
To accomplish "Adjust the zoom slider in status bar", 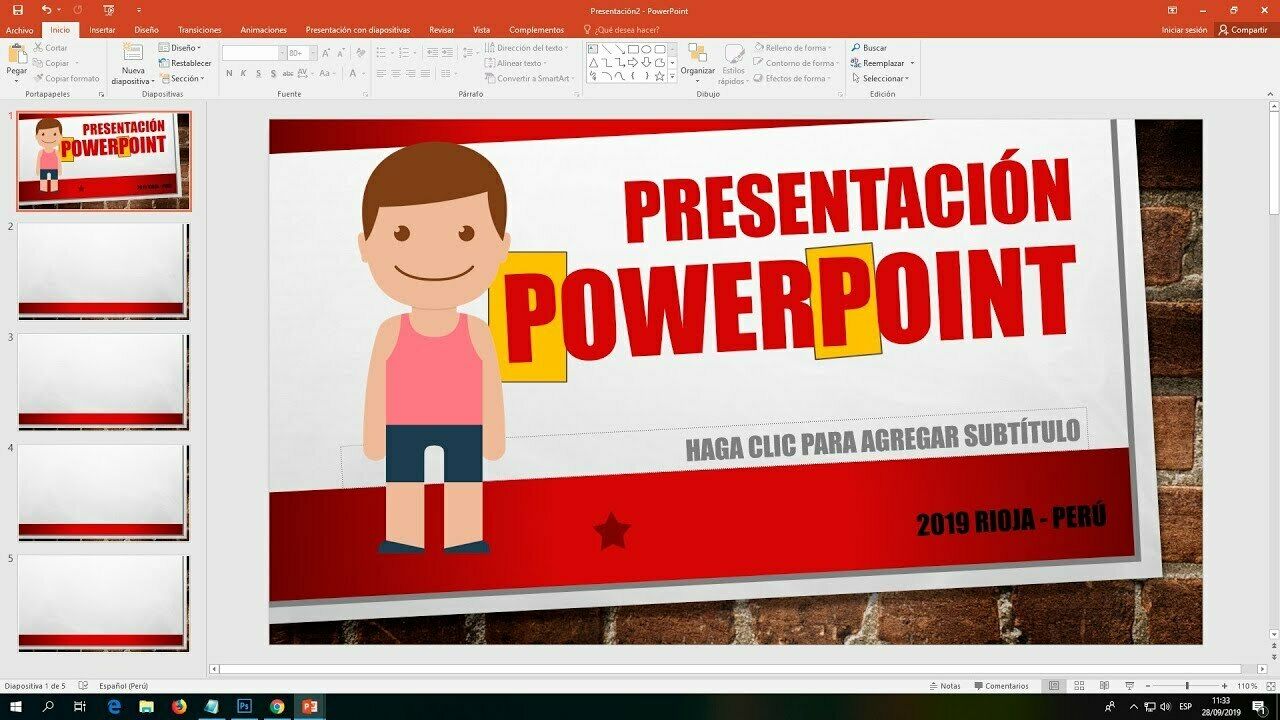I will coord(1187,686).
